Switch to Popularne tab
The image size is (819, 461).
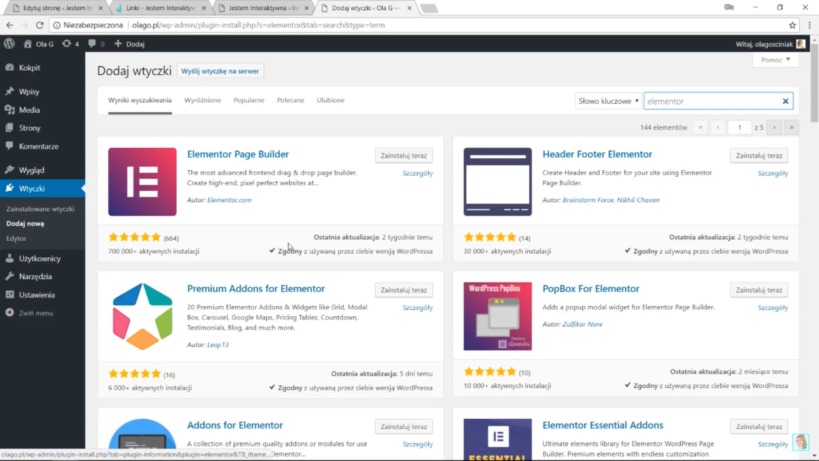(249, 100)
